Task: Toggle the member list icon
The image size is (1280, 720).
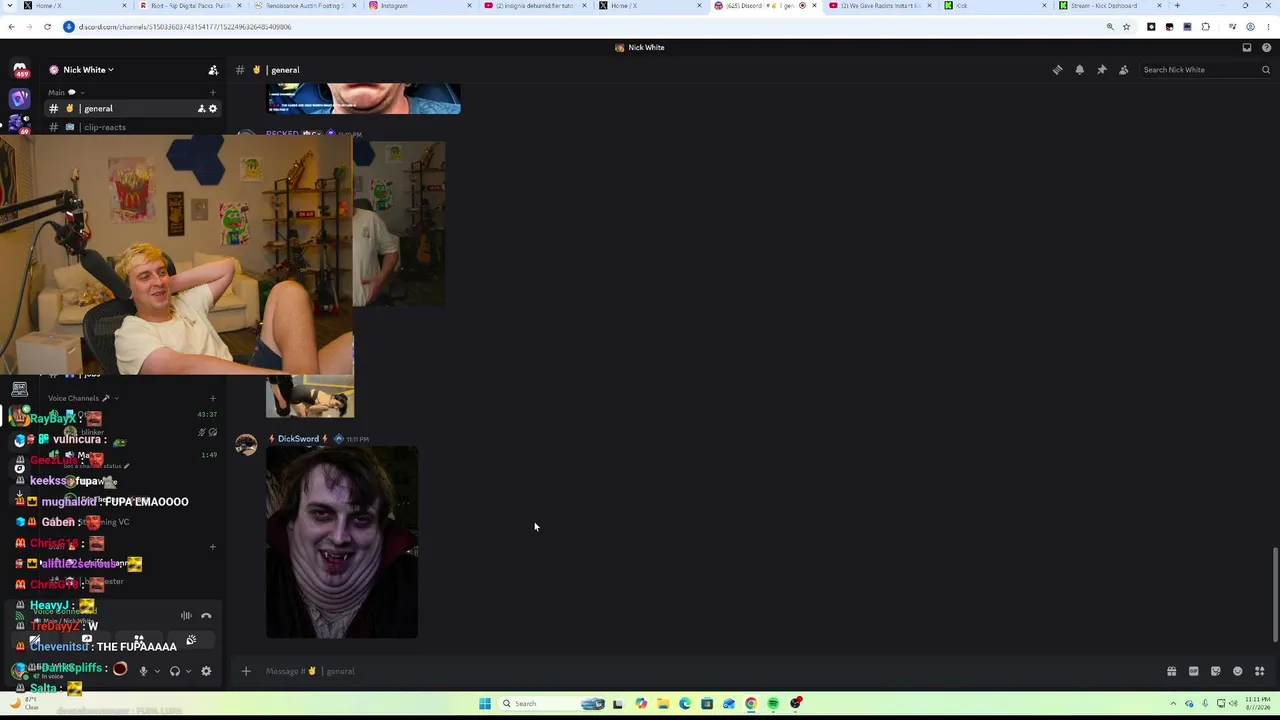Action: tap(1123, 70)
